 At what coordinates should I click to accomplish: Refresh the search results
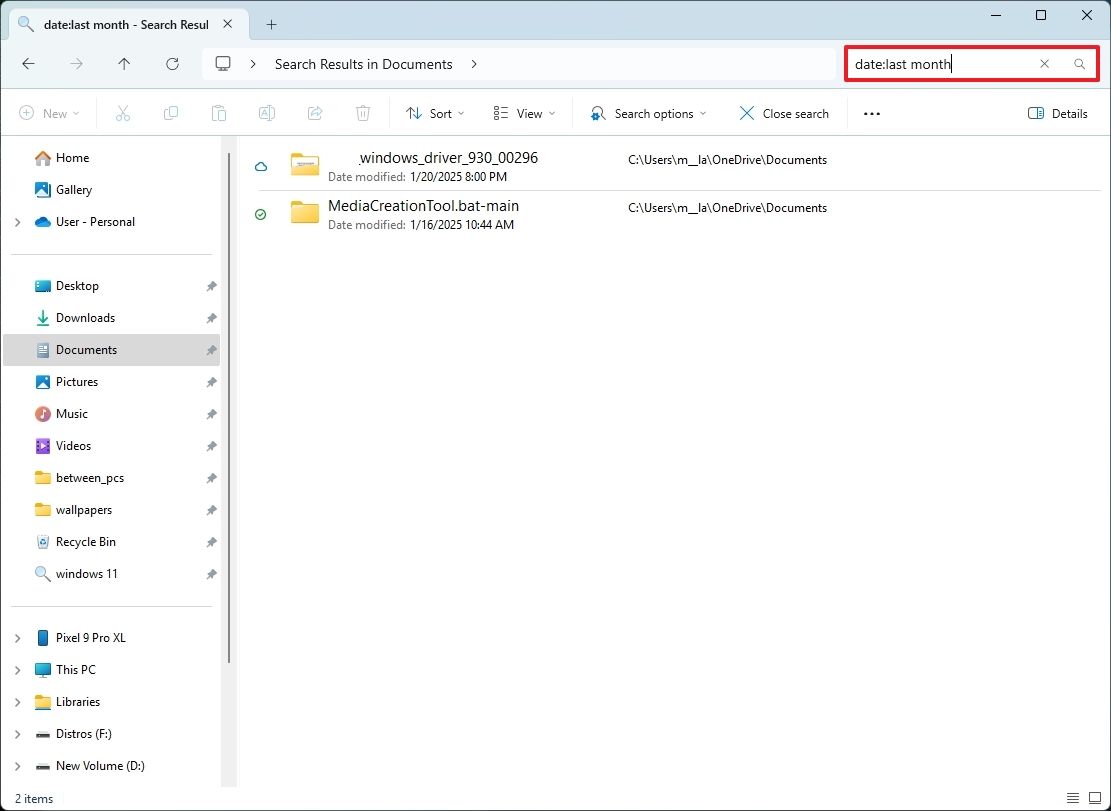coord(172,63)
